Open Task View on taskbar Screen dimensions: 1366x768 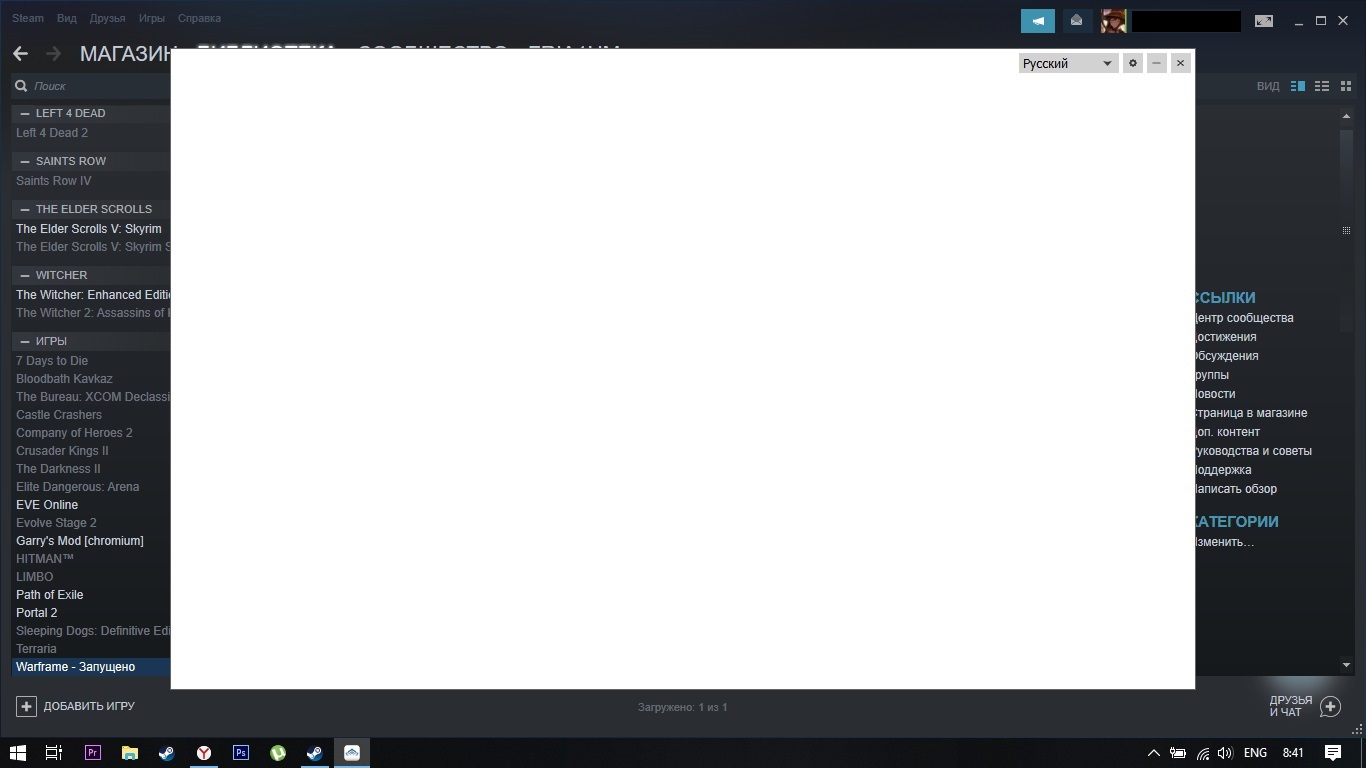pos(54,753)
